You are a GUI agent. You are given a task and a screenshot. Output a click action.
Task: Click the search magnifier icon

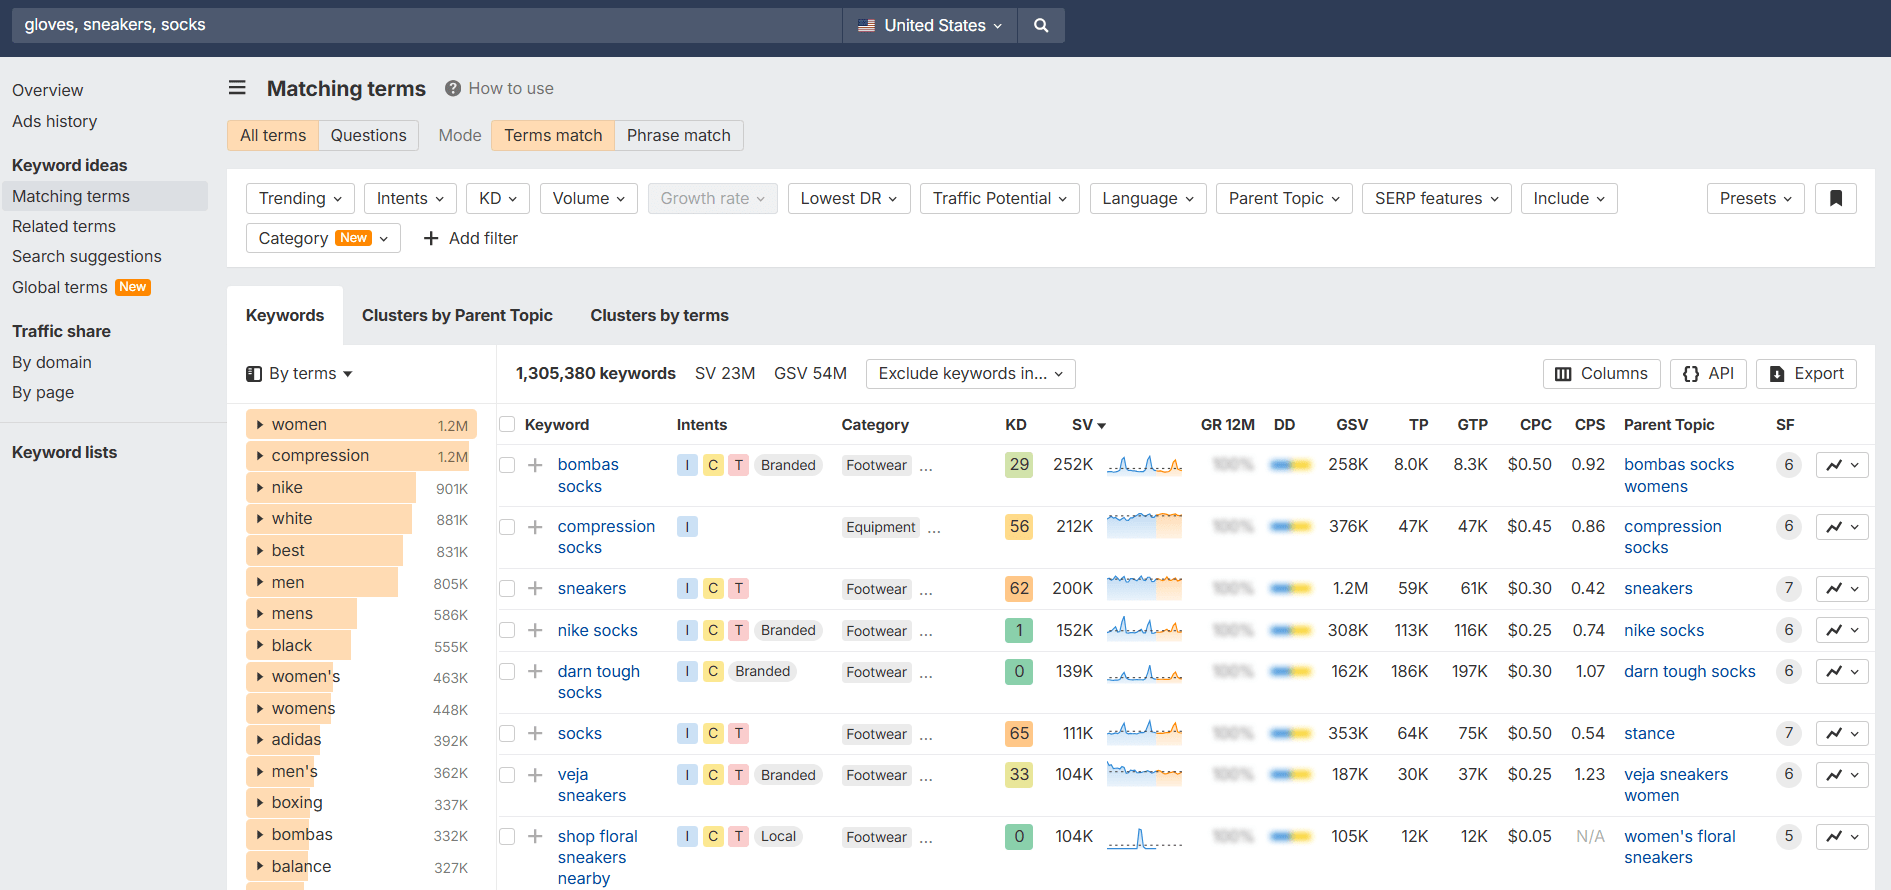[x=1041, y=25]
